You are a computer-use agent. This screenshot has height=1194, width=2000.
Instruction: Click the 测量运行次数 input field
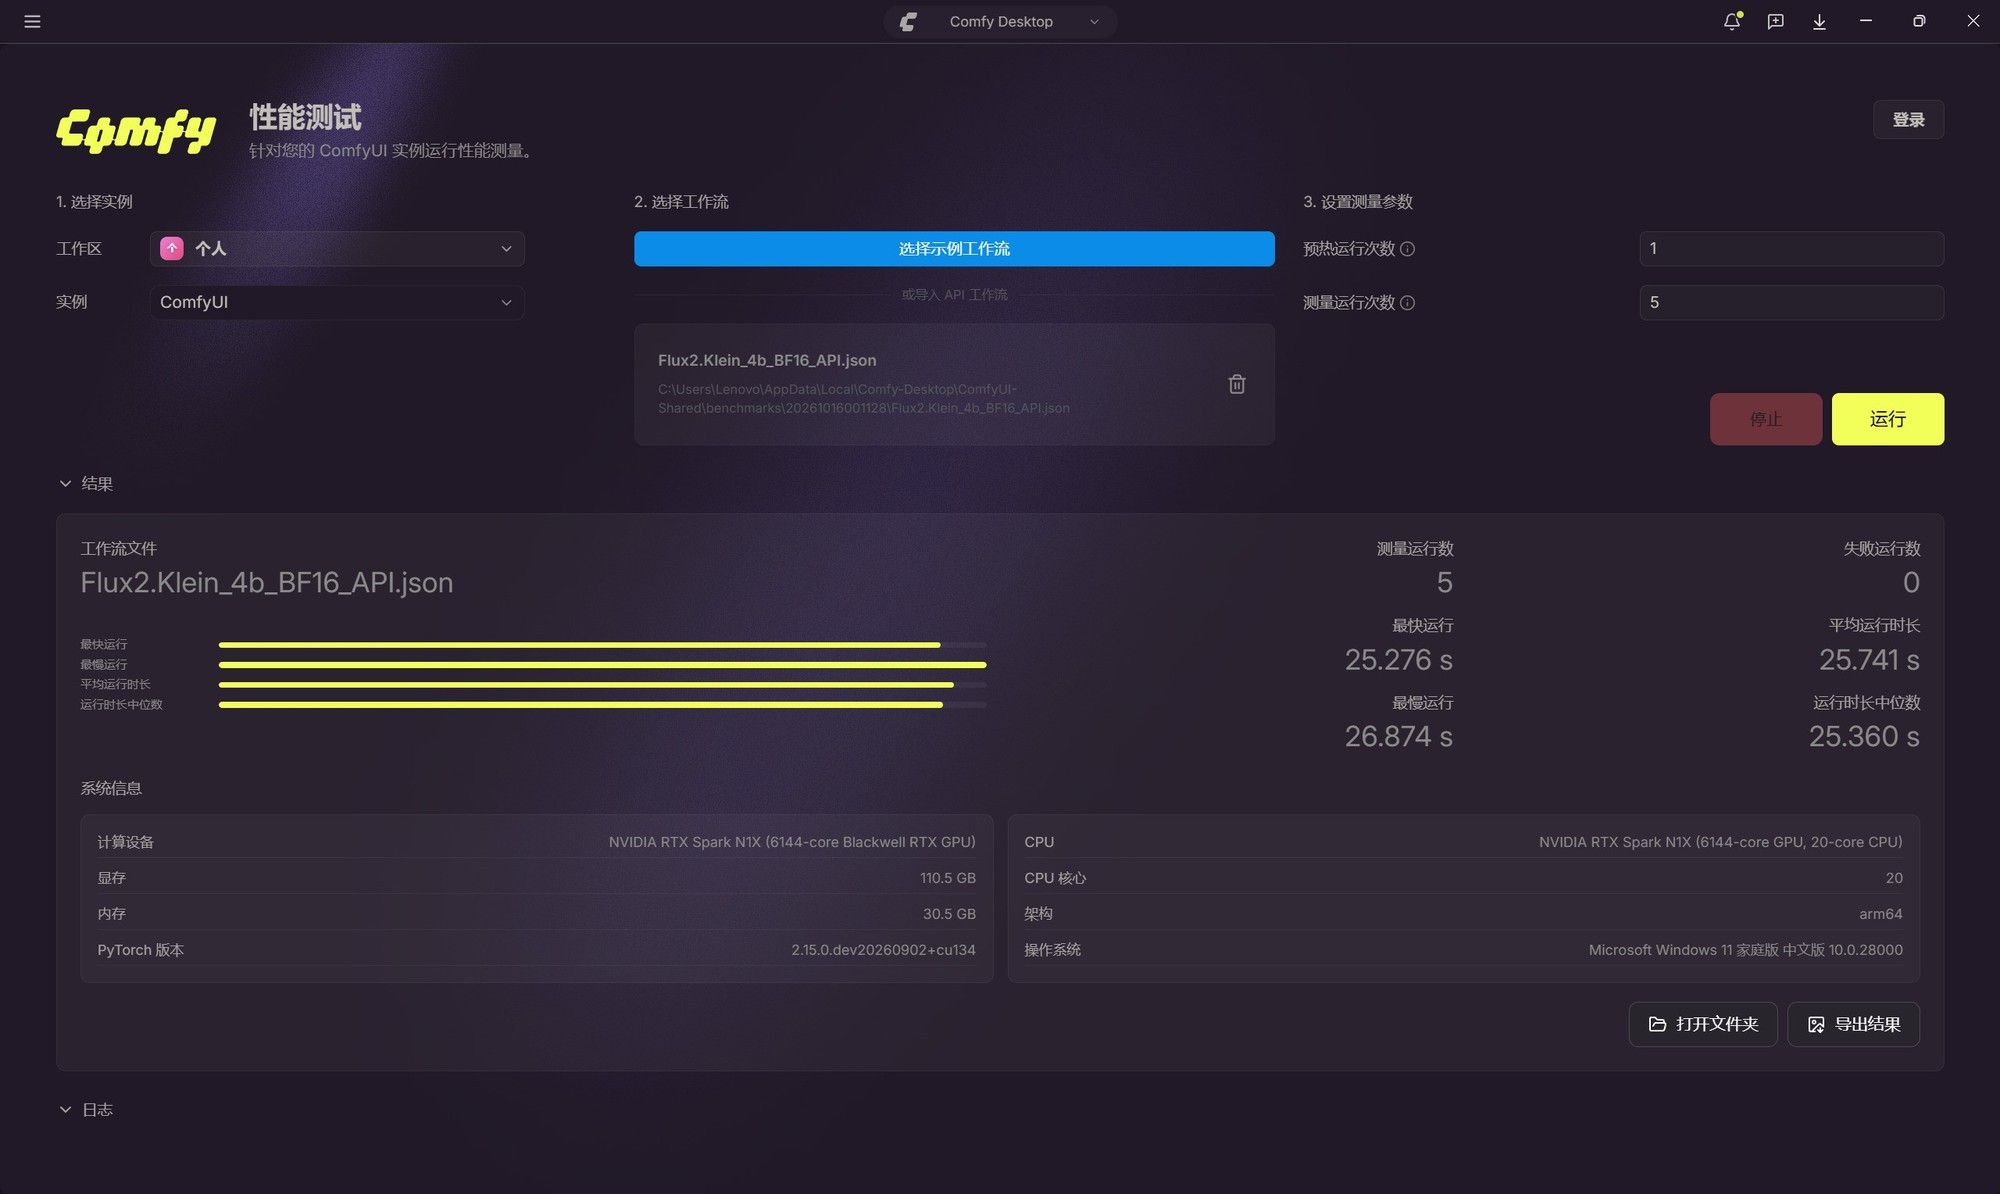[1791, 302]
